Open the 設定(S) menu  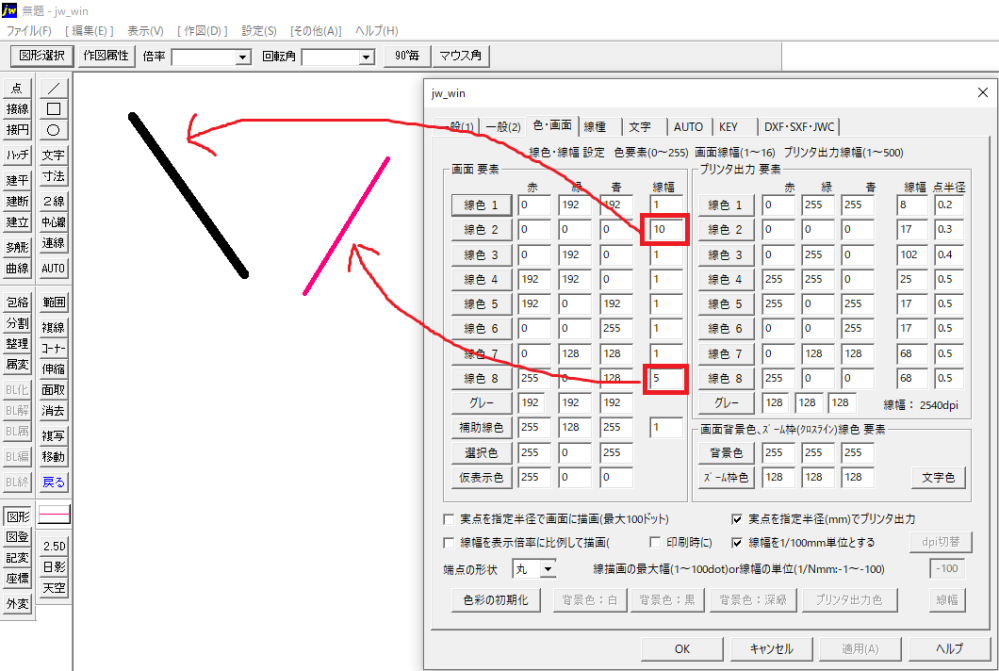[x=259, y=31]
